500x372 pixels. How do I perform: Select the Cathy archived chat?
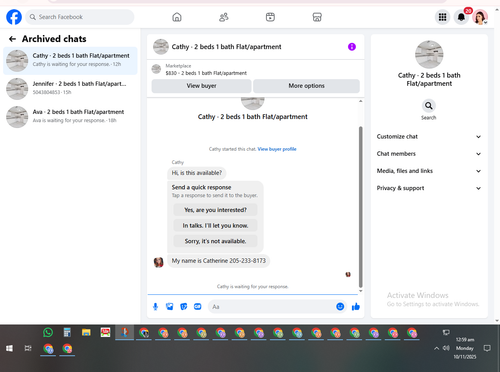pyautogui.click(x=70, y=61)
